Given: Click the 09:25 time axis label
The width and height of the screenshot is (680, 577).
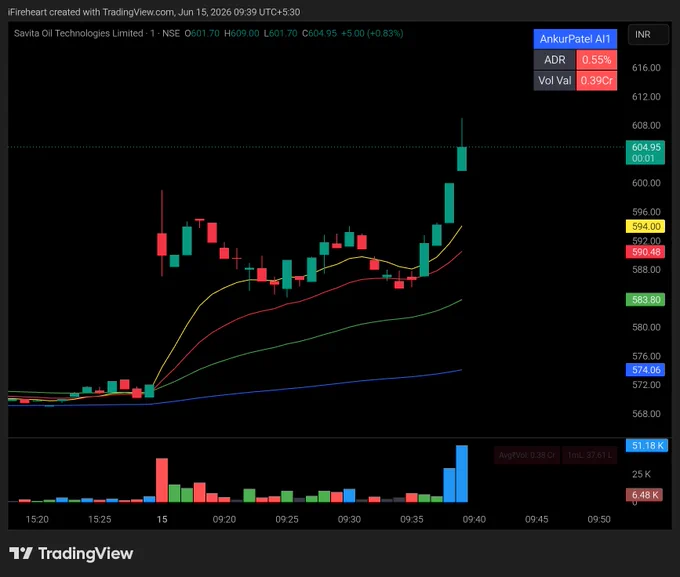Looking at the screenshot, I should tap(287, 519).
